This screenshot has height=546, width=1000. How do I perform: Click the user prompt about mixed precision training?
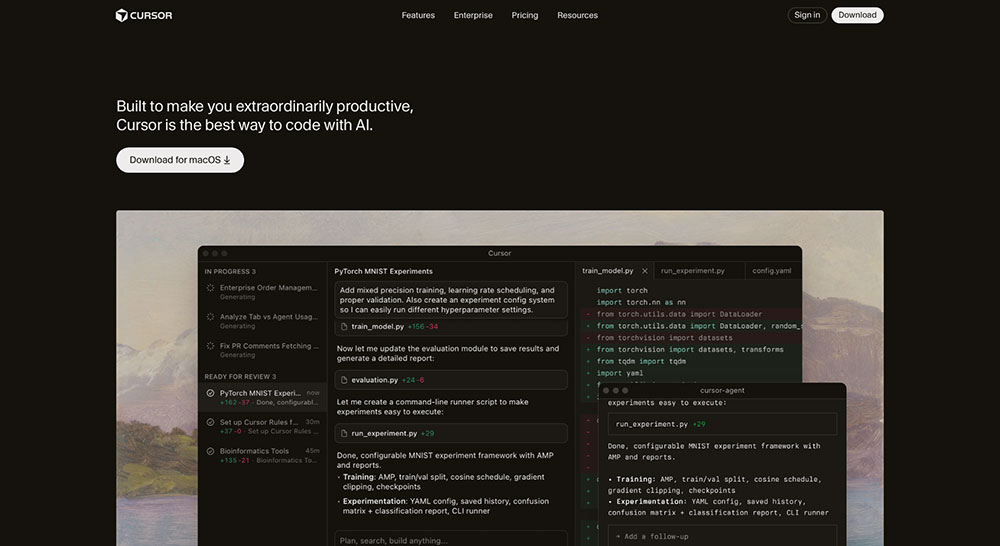coord(451,300)
